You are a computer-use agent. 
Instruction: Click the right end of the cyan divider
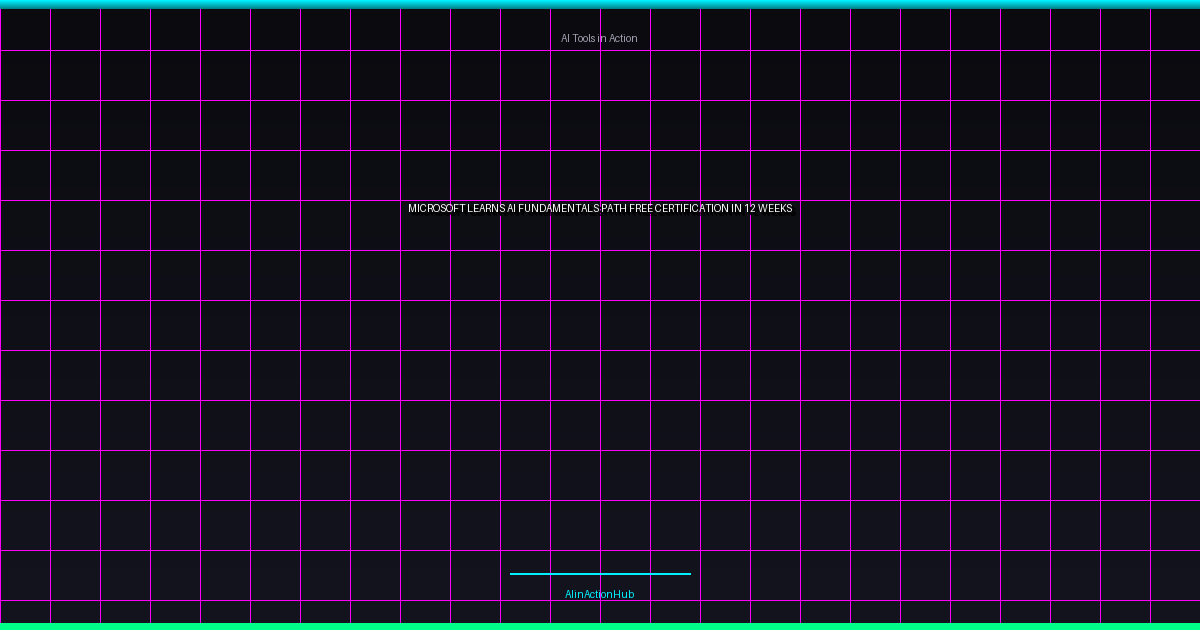click(x=687, y=574)
